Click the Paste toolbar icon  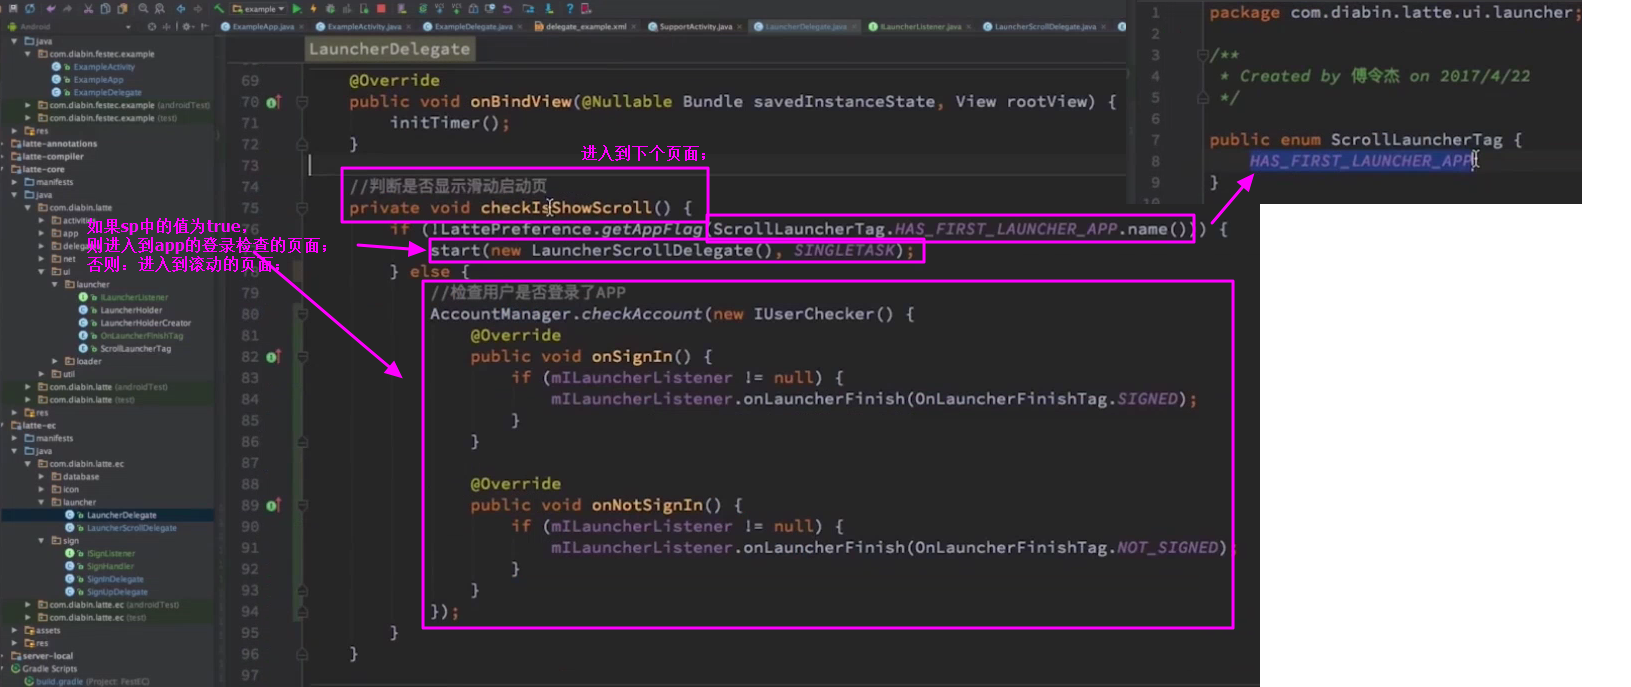[122, 8]
